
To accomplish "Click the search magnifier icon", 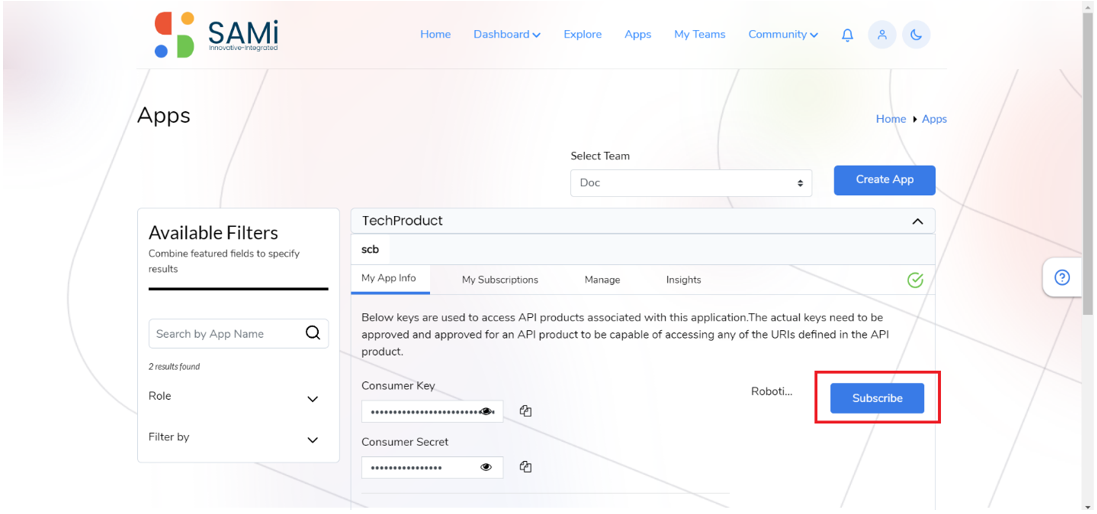I will pyautogui.click(x=313, y=333).
